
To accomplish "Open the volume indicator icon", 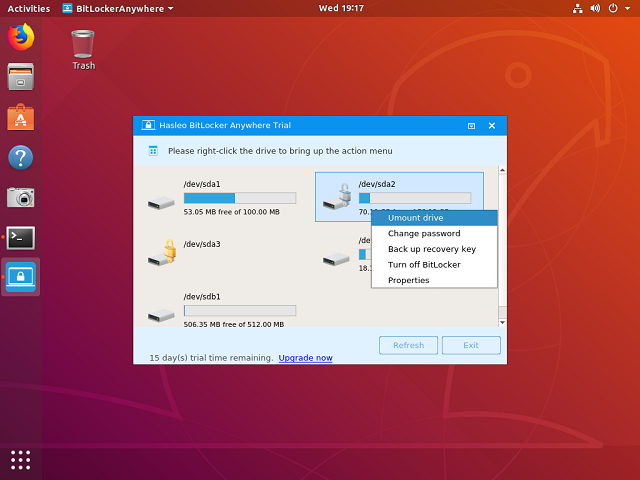I will [x=595, y=8].
